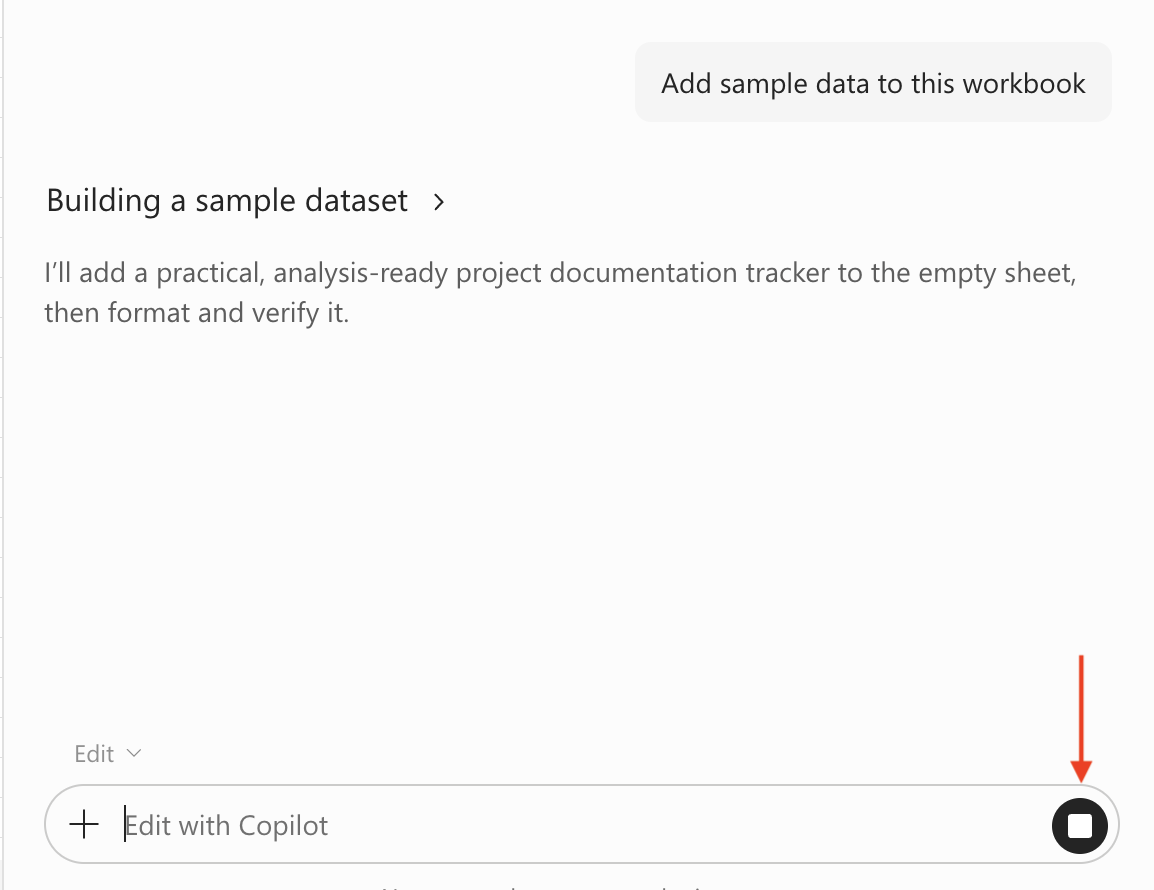Click the Copilot reply about documentation tracker
1154x890 pixels.
[x=560, y=292]
